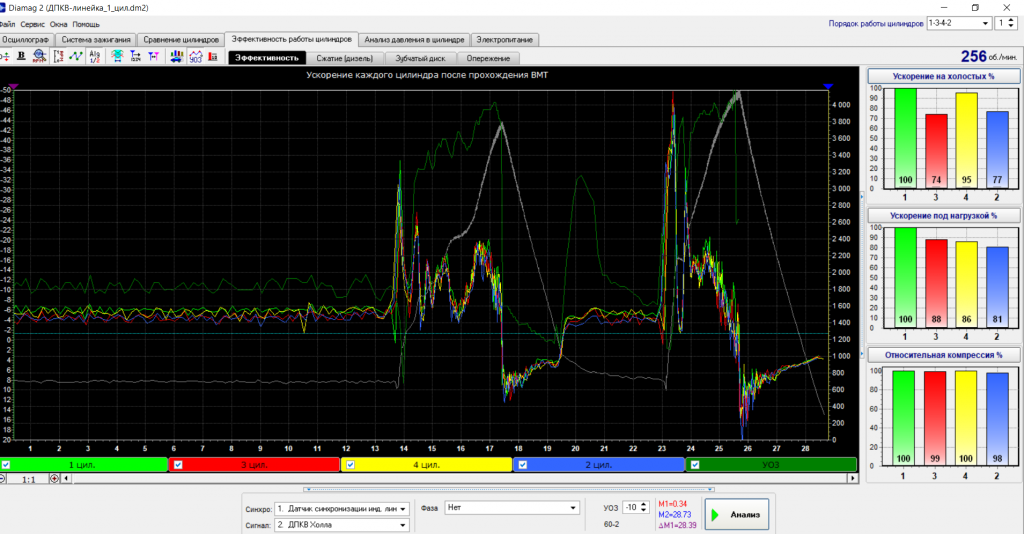Click the '1024' blue arrows toolbar icon
Viewport: 1024px width, 534px height.
point(135,56)
